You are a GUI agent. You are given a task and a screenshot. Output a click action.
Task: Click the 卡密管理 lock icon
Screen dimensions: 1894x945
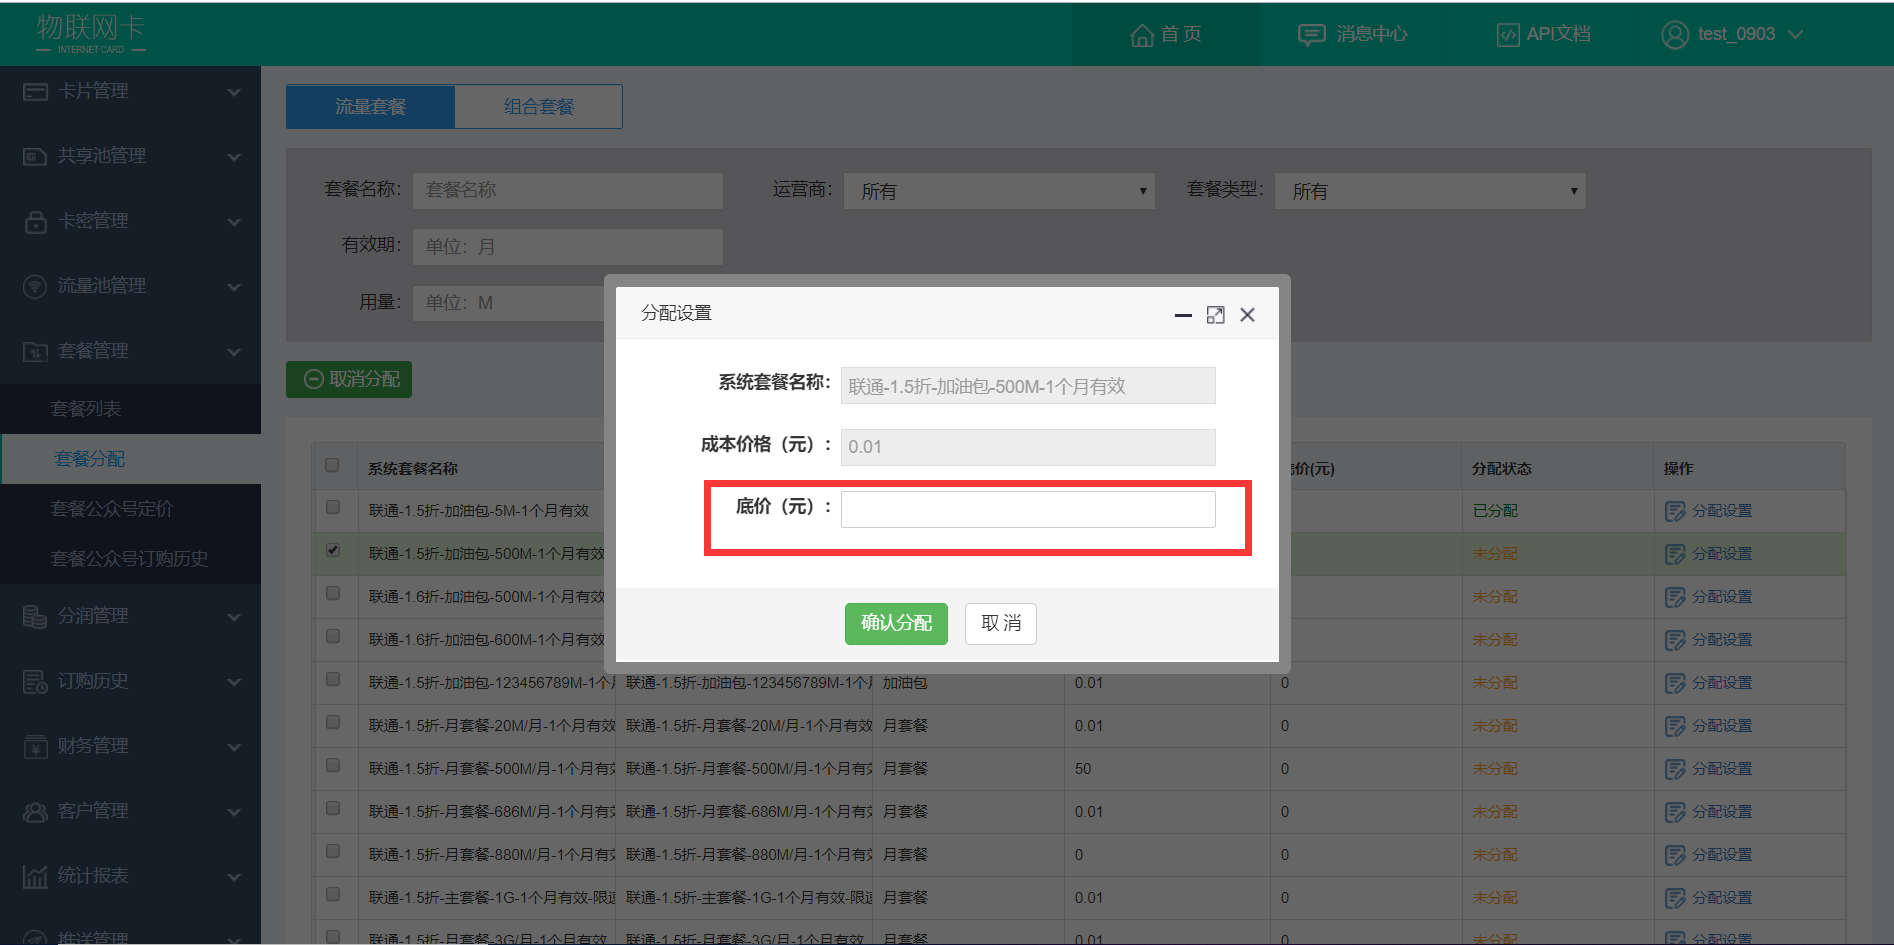[35, 222]
